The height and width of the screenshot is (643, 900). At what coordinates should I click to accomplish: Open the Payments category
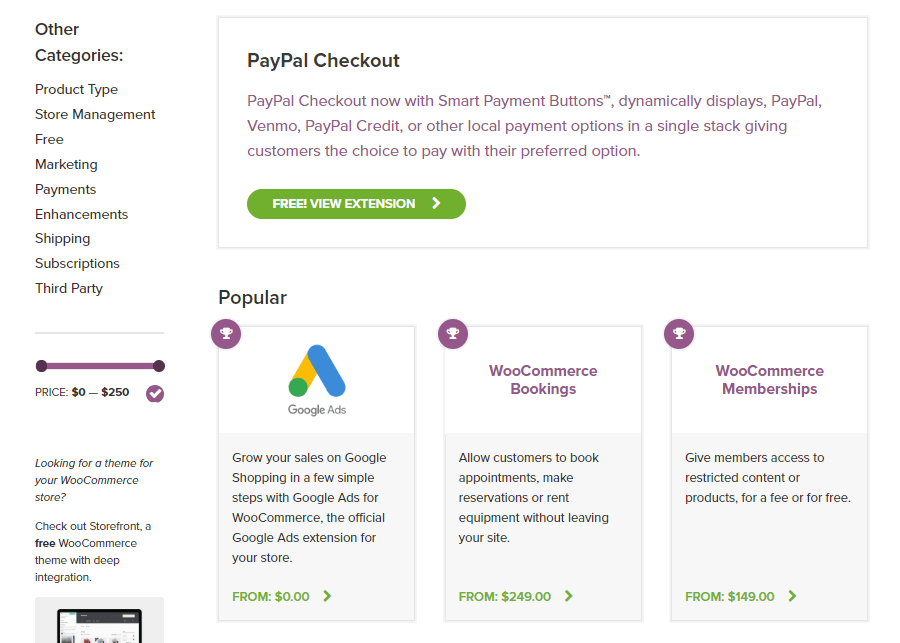click(x=65, y=189)
